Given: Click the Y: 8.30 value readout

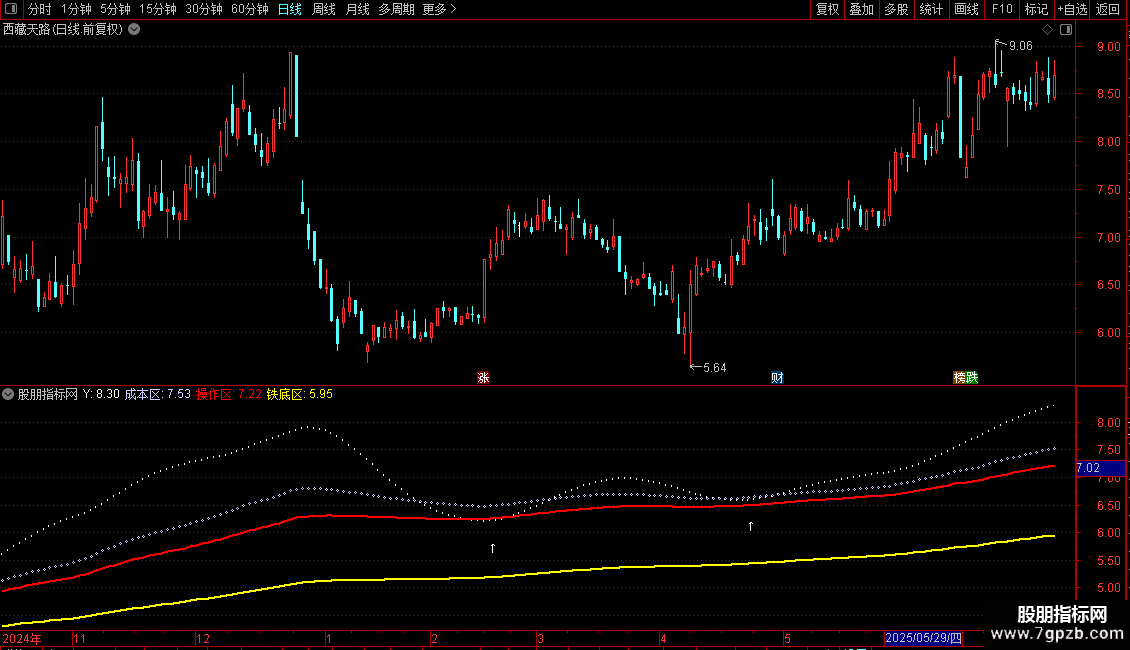Looking at the screenshot, I should 101,394.
